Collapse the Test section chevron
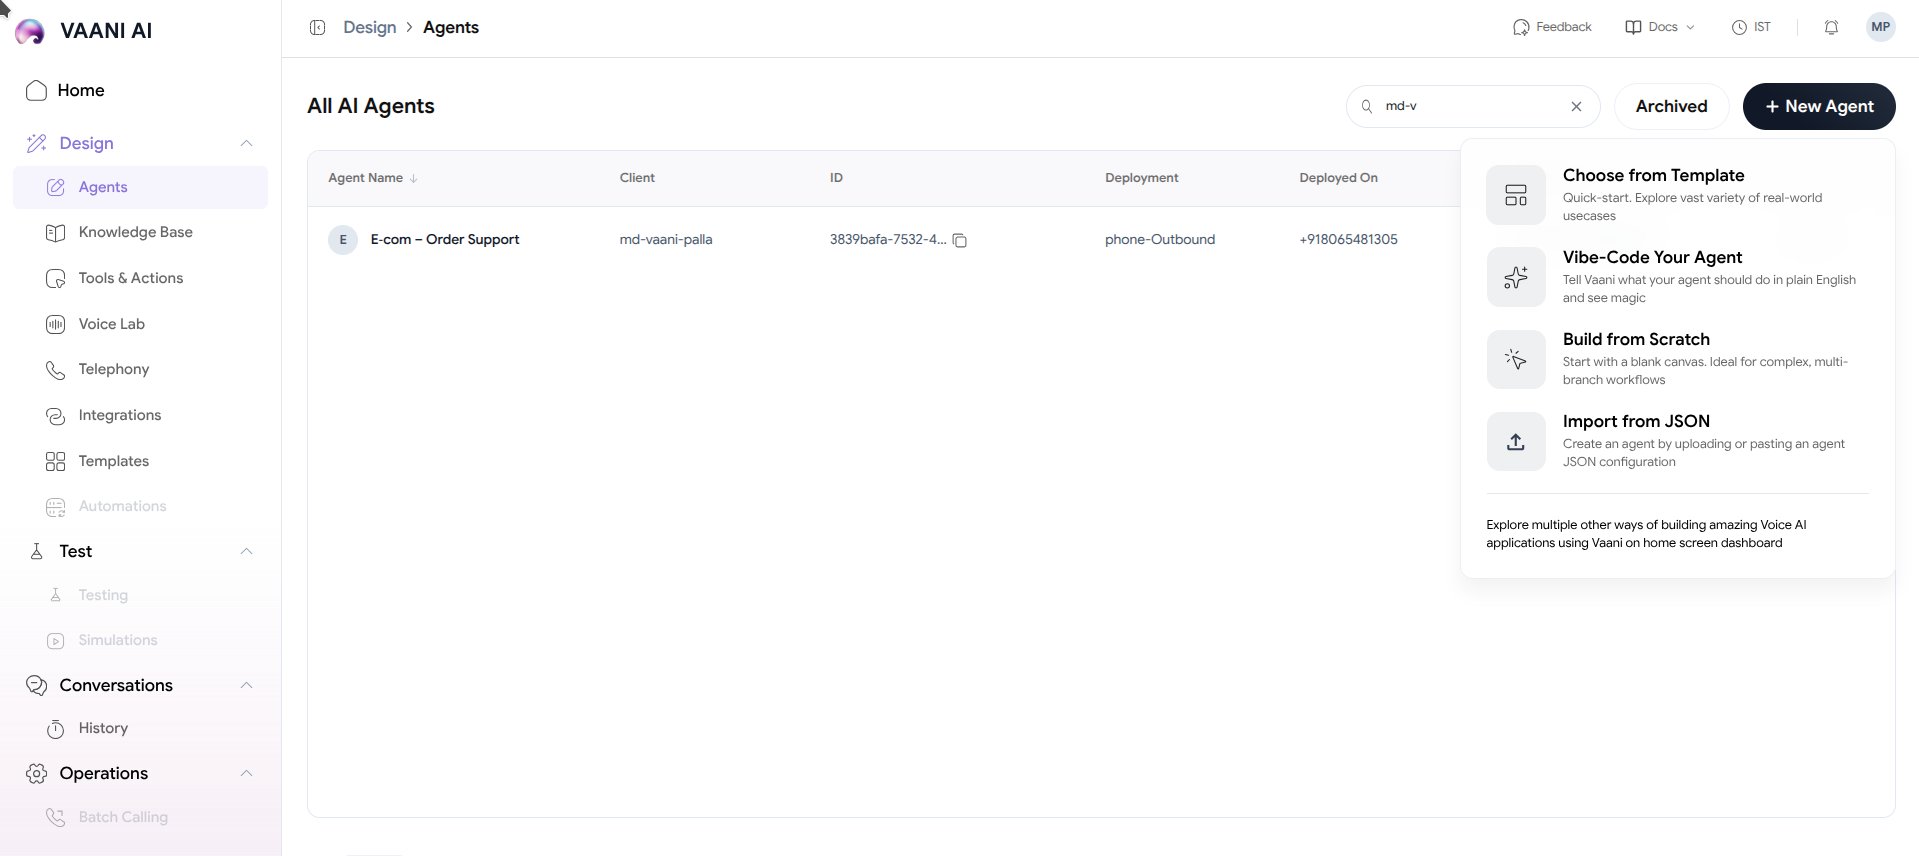The height and width of the screenshot is (856, 1919). (x=246, y=551)
